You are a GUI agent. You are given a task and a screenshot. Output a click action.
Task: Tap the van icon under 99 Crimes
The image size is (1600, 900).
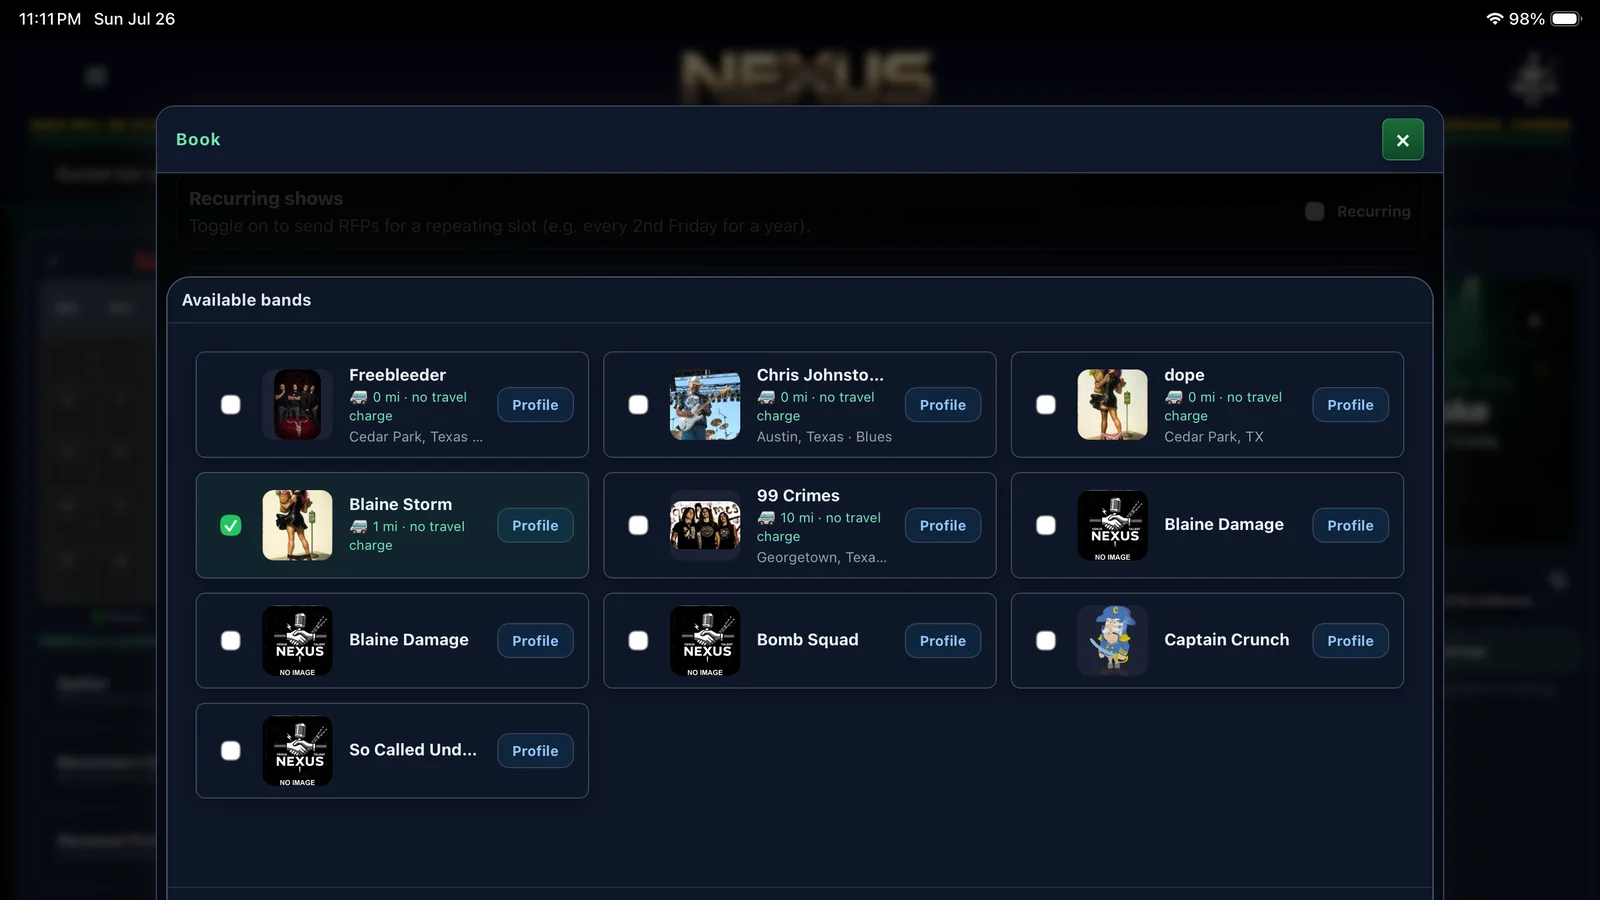766,518
